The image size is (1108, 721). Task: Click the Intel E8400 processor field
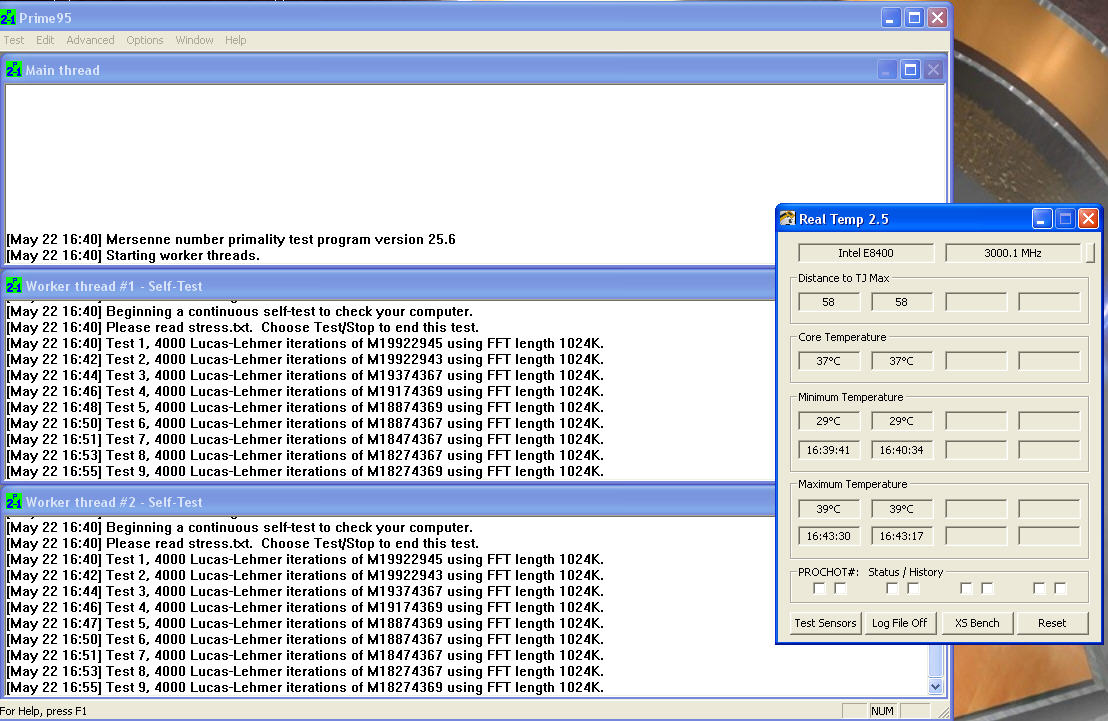point(866,252)
